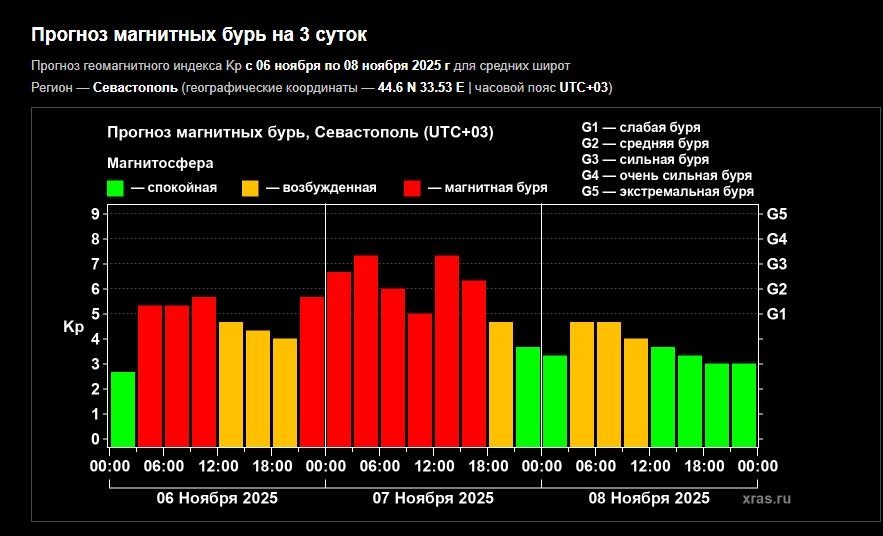
Task: Click the '07 Ноября 2025' date label
Action: [433, 498]
